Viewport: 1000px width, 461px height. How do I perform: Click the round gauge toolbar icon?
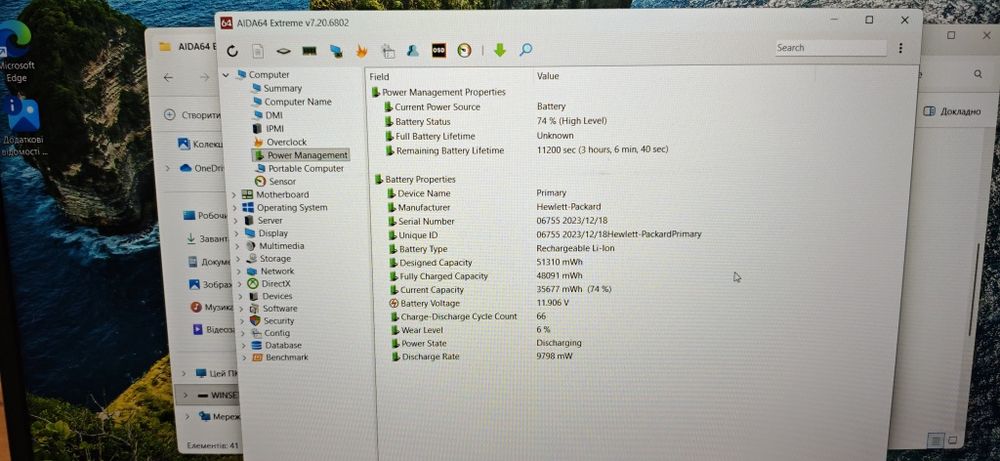[464, 50]
